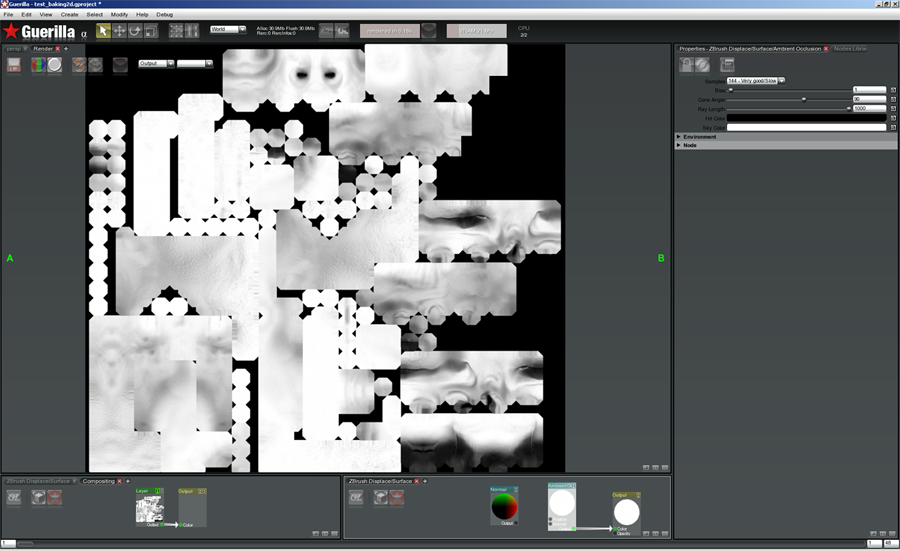Viewport: 900px width, 551px height.
Task: Switch to the persp tab
Action: (x=13, y=49)
